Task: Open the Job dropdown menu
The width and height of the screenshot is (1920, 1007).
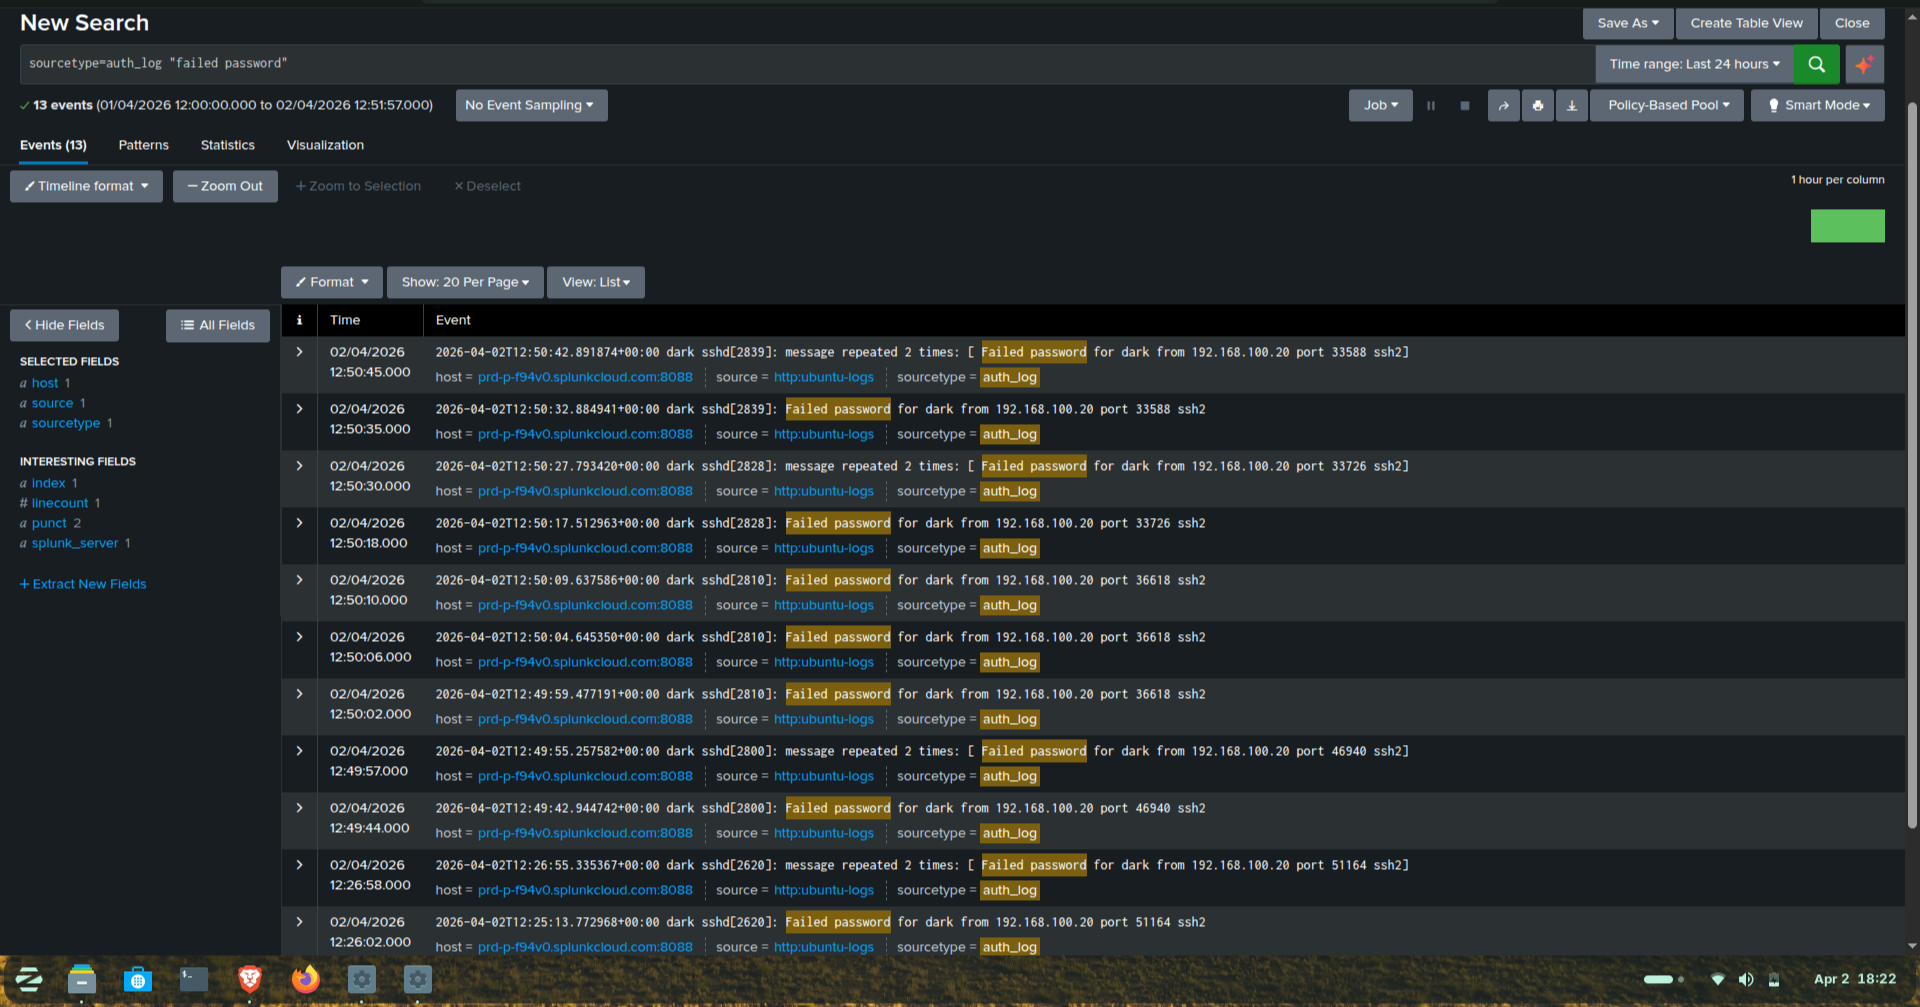Action: [x=1381, y=105]
